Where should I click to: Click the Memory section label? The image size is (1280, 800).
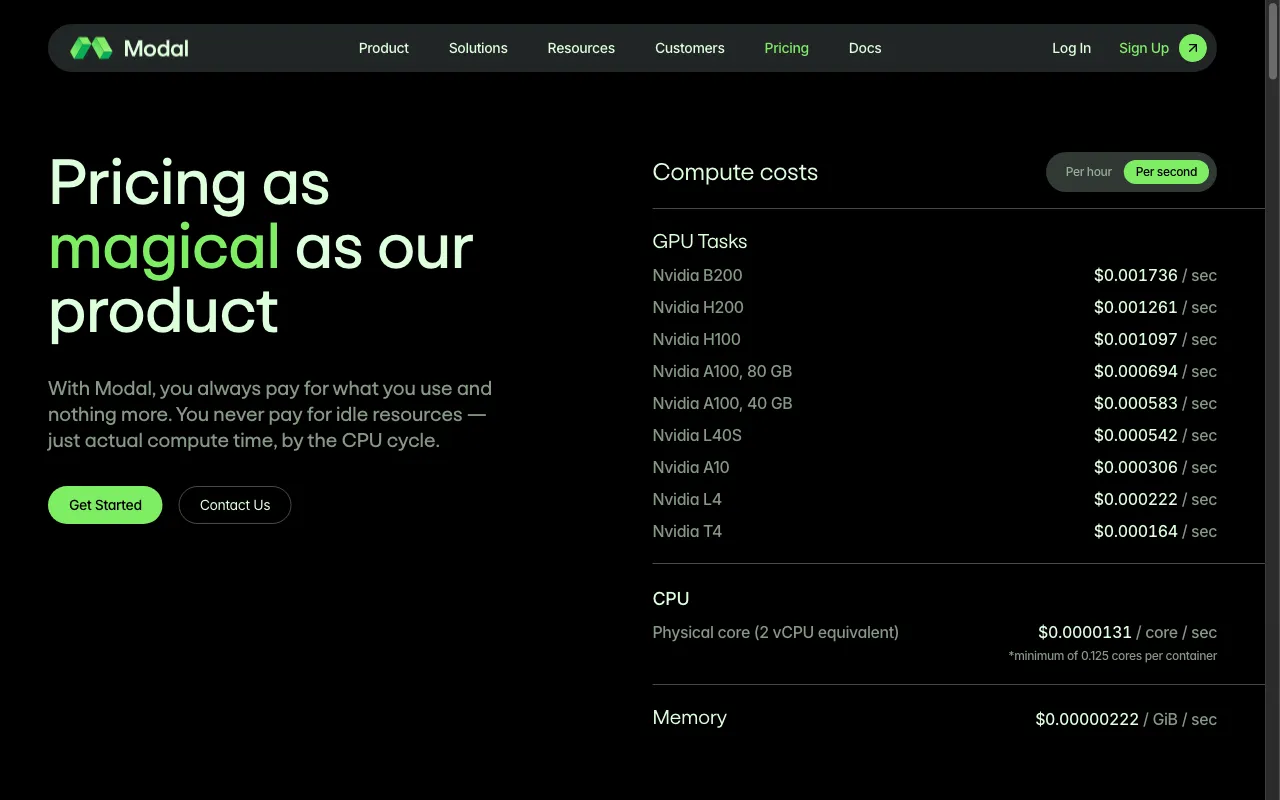pyautogui.click(x=690, y=717)
